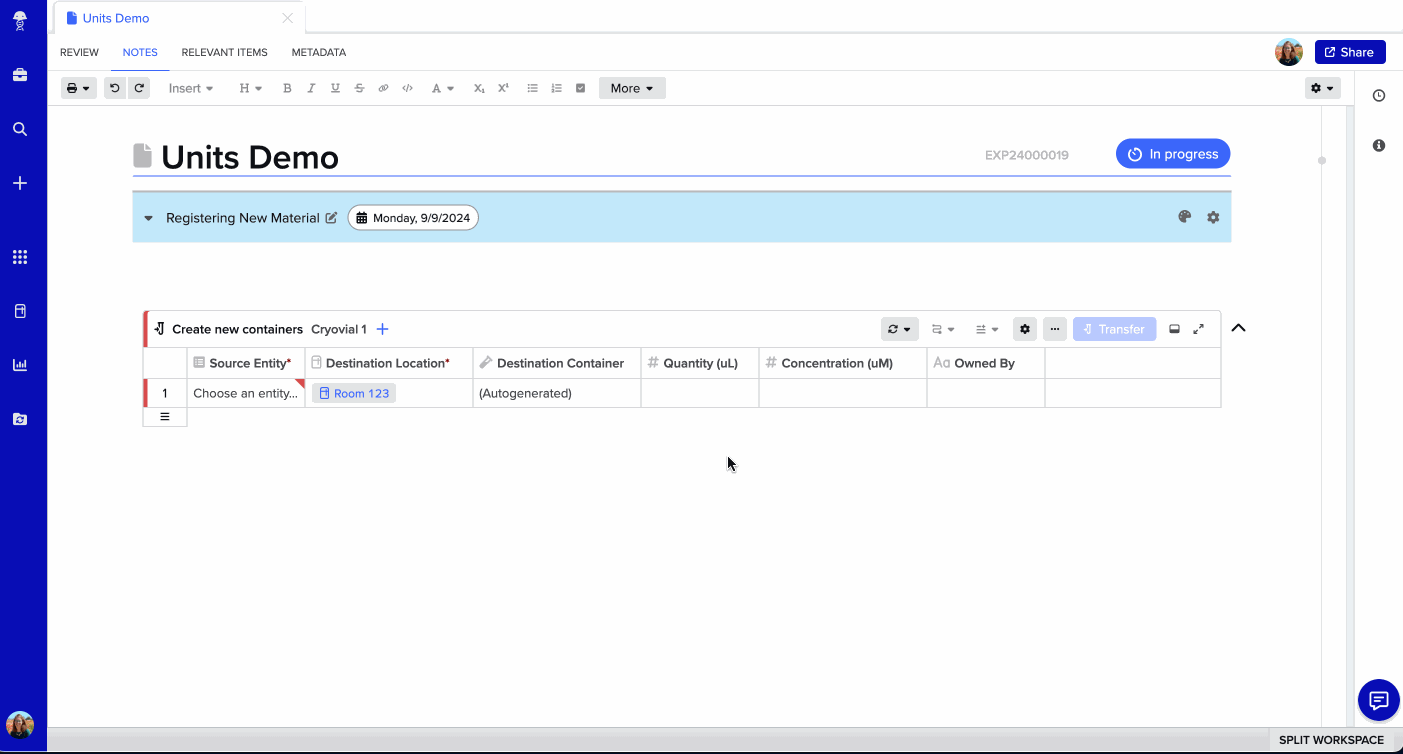Click the plus create icon in sidebar
Screen dimensions: 1403x754
(20, 183)
